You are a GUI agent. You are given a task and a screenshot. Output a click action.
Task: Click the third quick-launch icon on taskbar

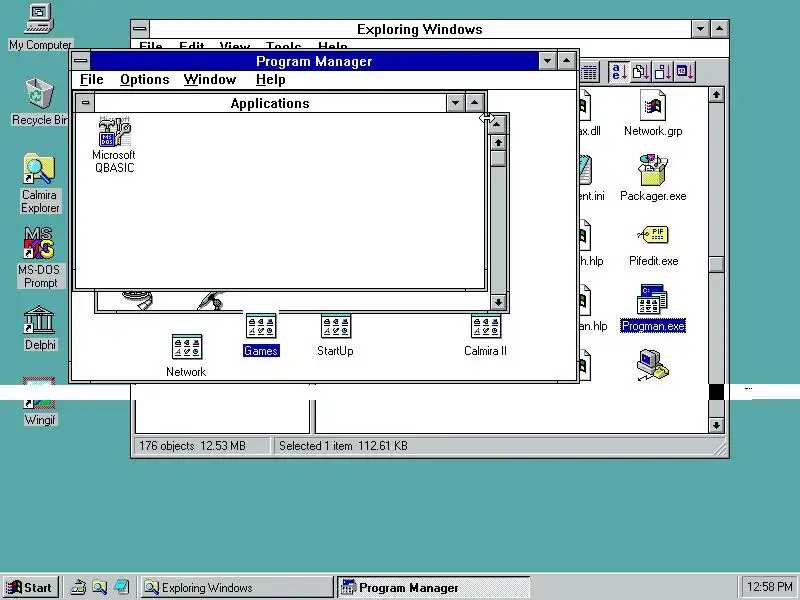(121, 587)
